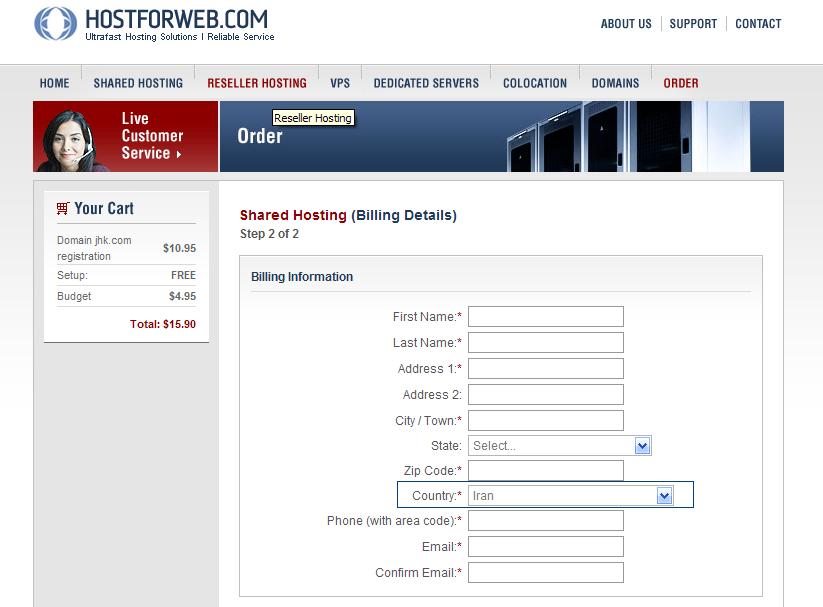Focus the City / Town field
This screenshot has height=607, width=823.
point(546,421)
